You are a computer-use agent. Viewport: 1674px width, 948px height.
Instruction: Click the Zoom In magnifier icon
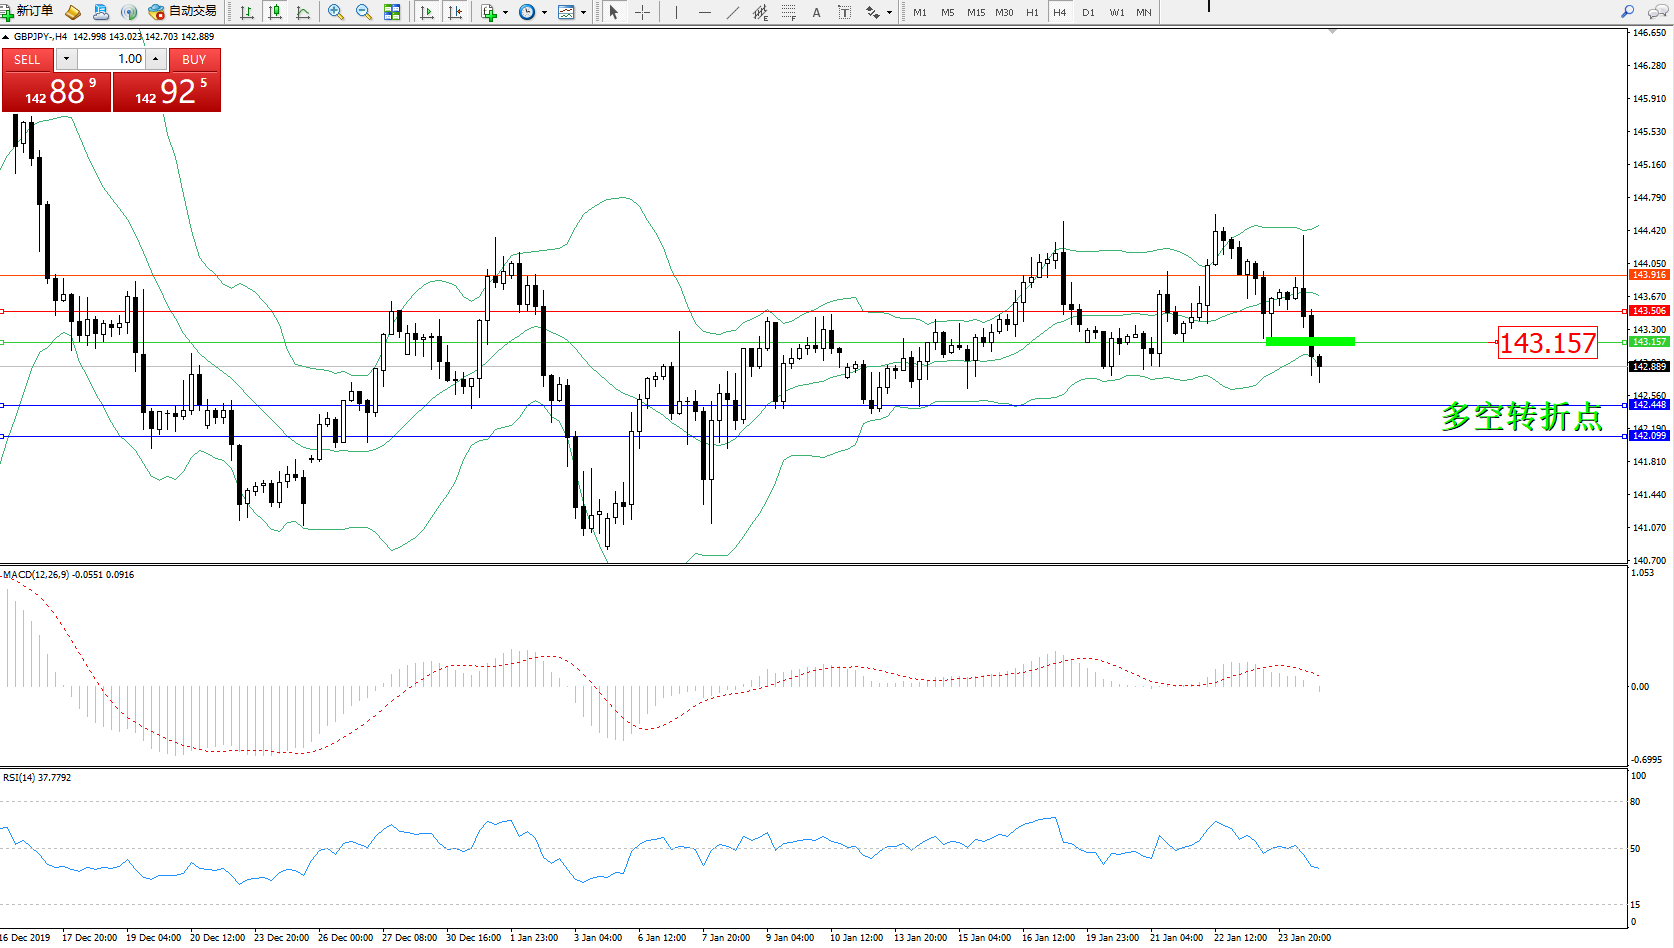pyautogui.click(x=336, y=12)
